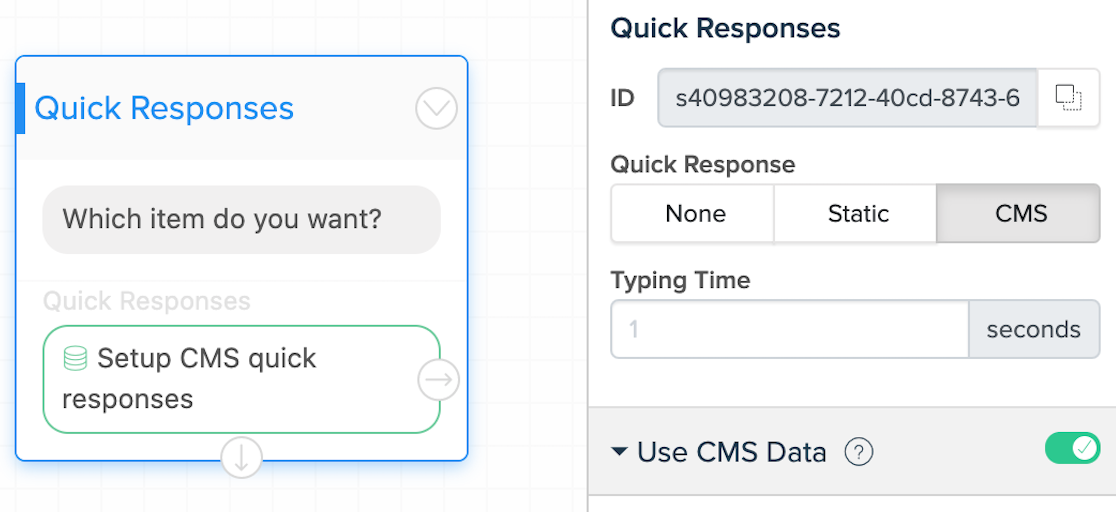Screen dimensions: 1116x512
Task: Click the help question mark beside Use CMS Data
Action: click(859, 451)
